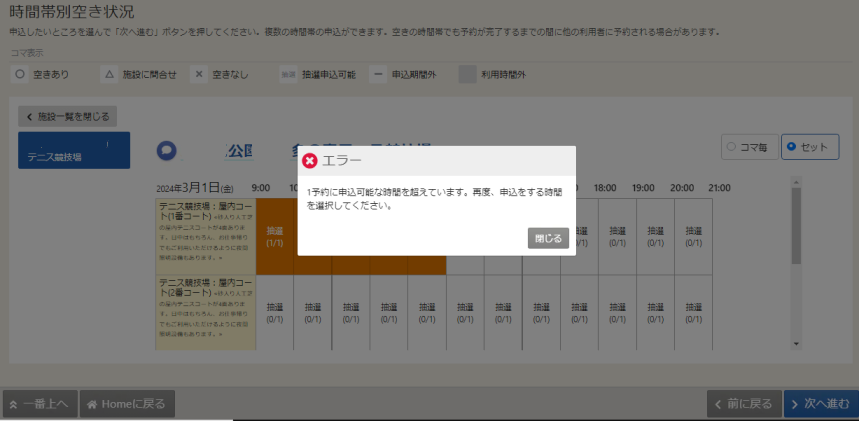Viewport: 859px width, 421px height.
Task: Click the vertical scrollbar thumb
Action: click(797, 225)
